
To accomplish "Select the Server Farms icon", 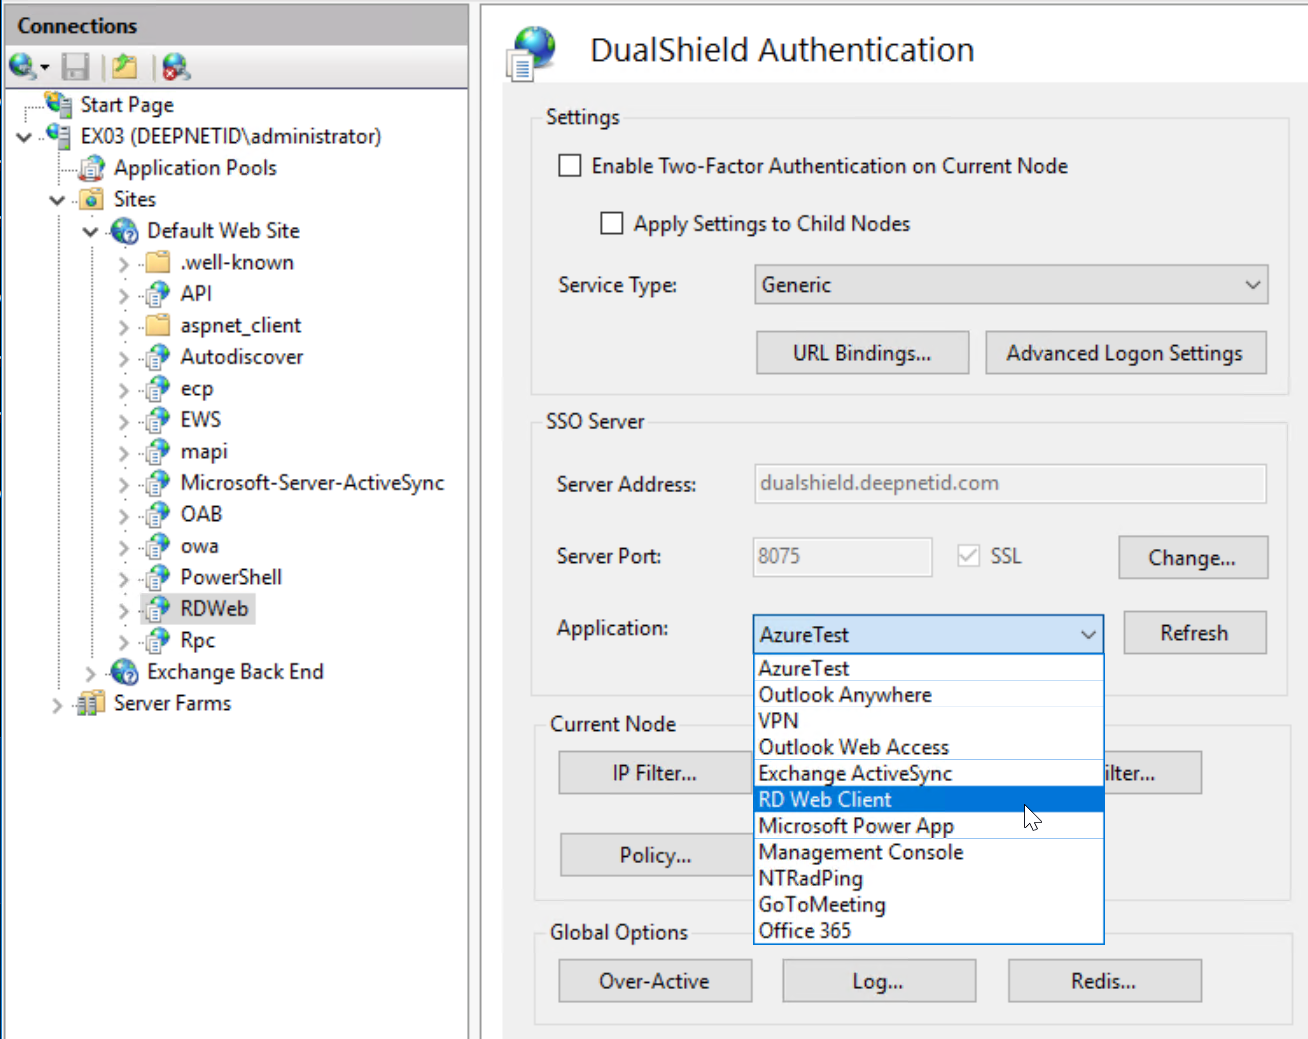I will 91,704.
